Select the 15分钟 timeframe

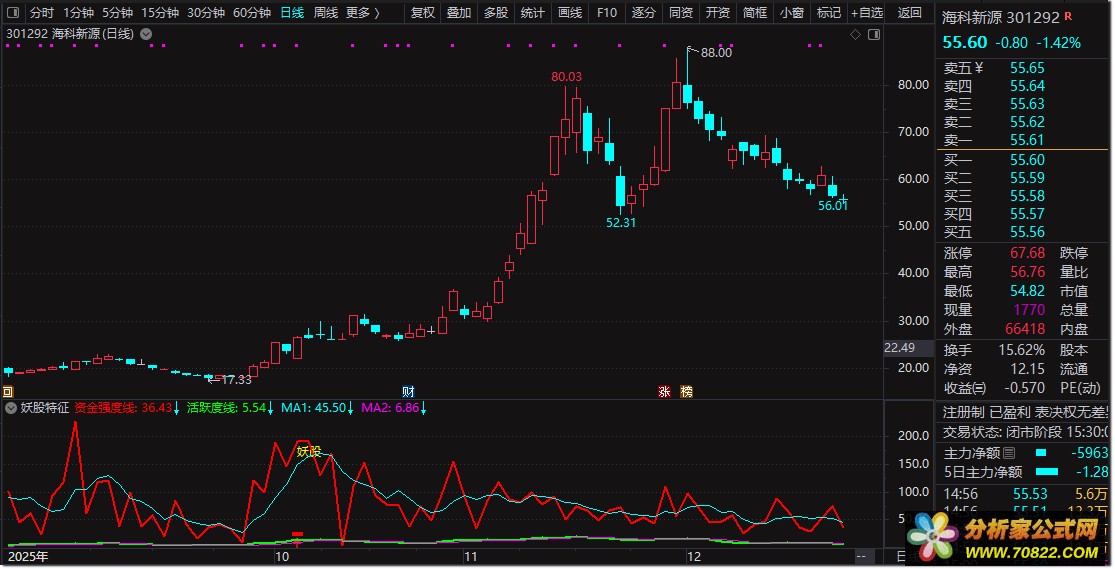(160, 12)
